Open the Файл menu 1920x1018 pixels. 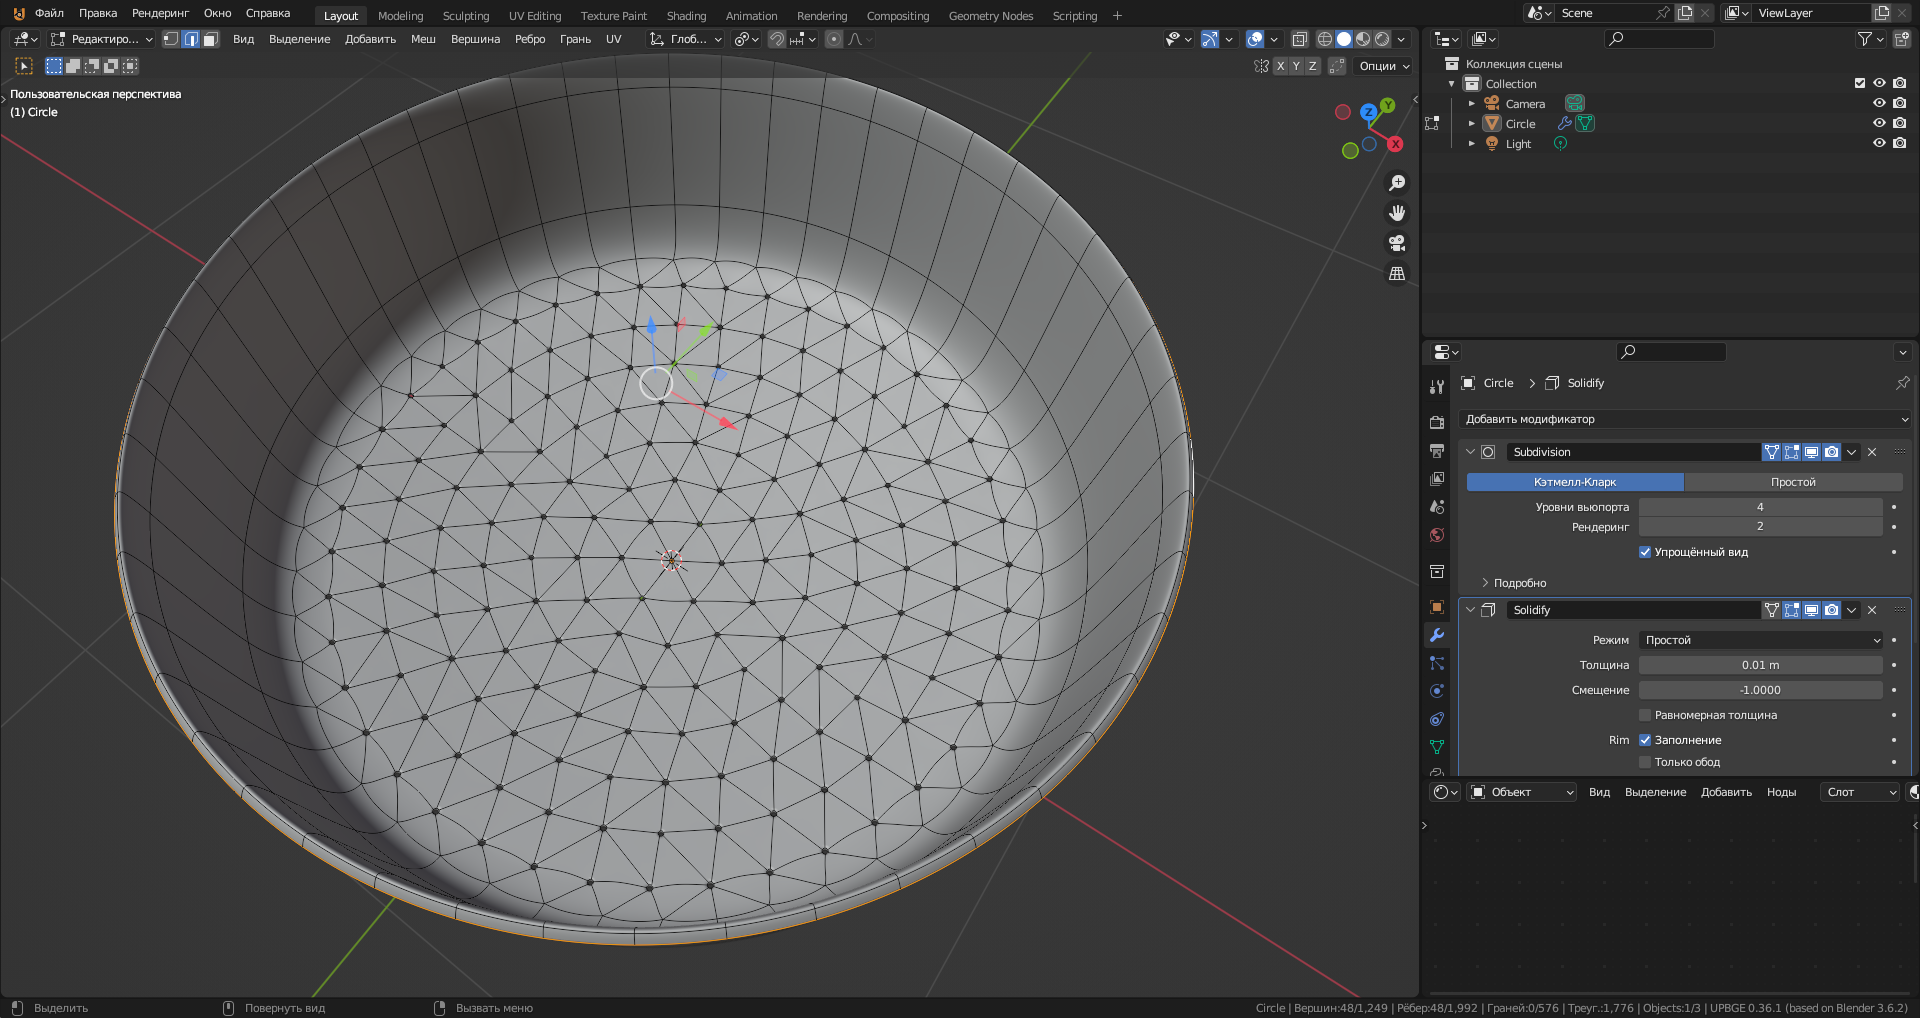pos(49,13)
